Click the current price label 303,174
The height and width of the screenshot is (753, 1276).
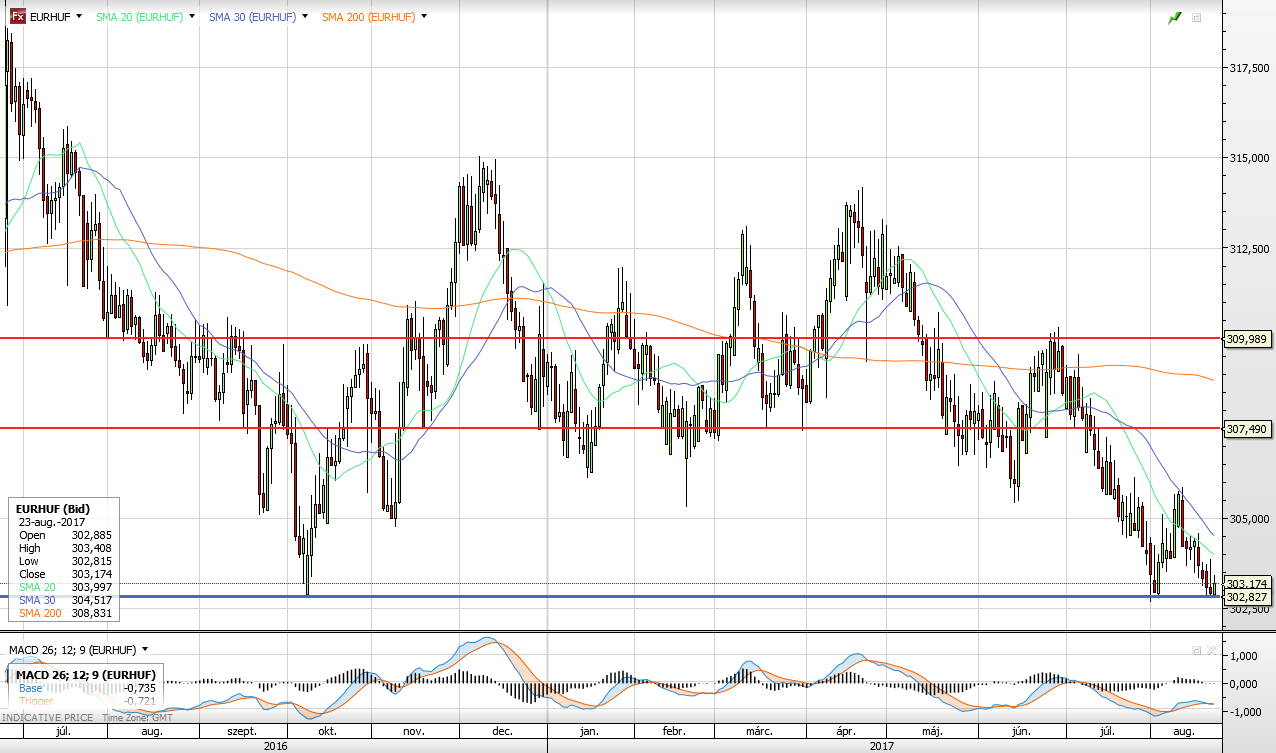[x=1247, y=583]
